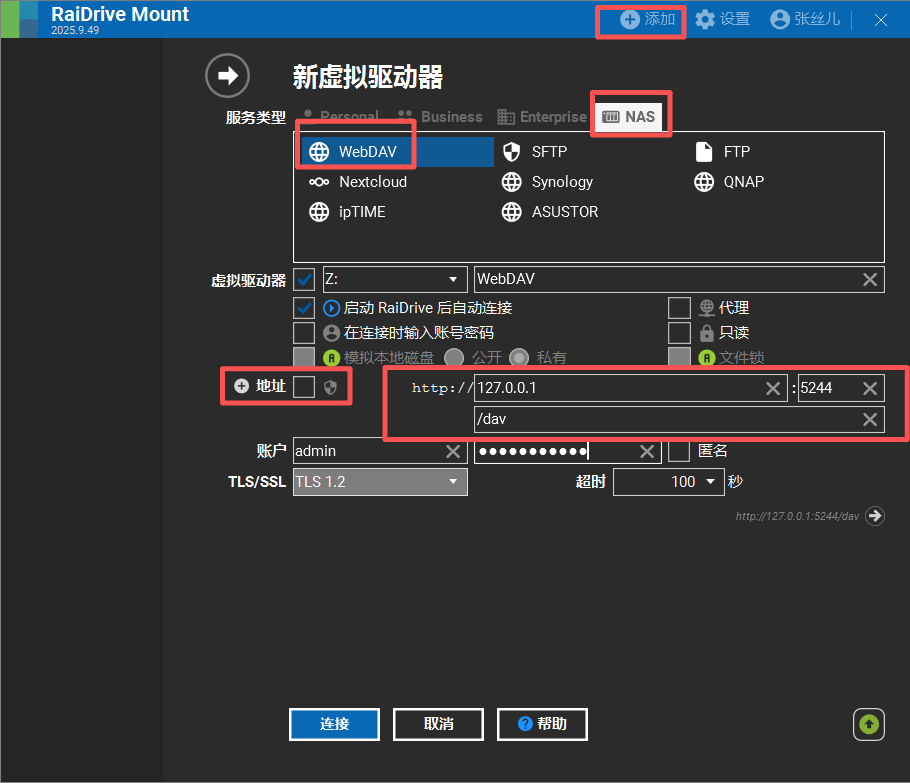Uncheck 启动 RaiDrive 后自动连接 option
The height and width of the screenshot is (783, 910).
[304, 307]
